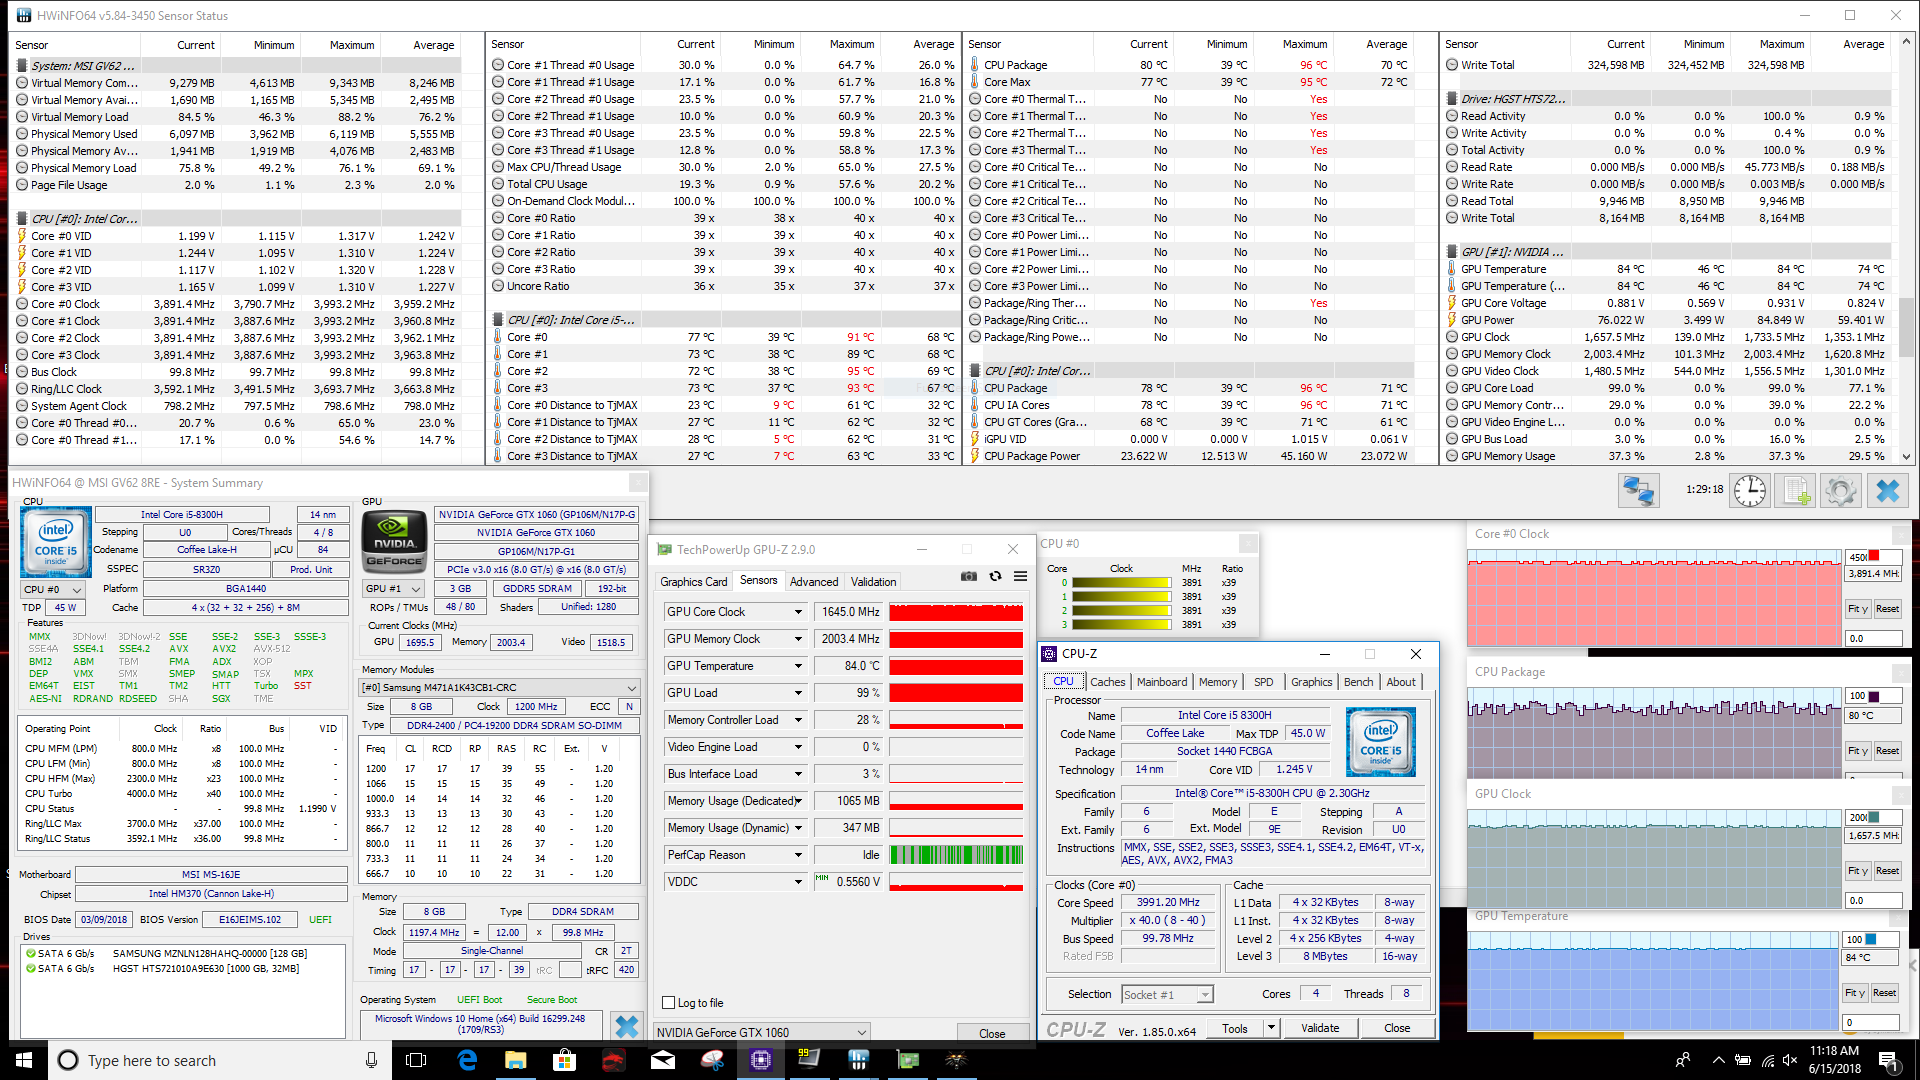The width and height of the screenshot is (1920, 1080).
Task: Click HWiNFO network/remote monitors icon
Action: pyautogui.click(x=1638, y=491)
